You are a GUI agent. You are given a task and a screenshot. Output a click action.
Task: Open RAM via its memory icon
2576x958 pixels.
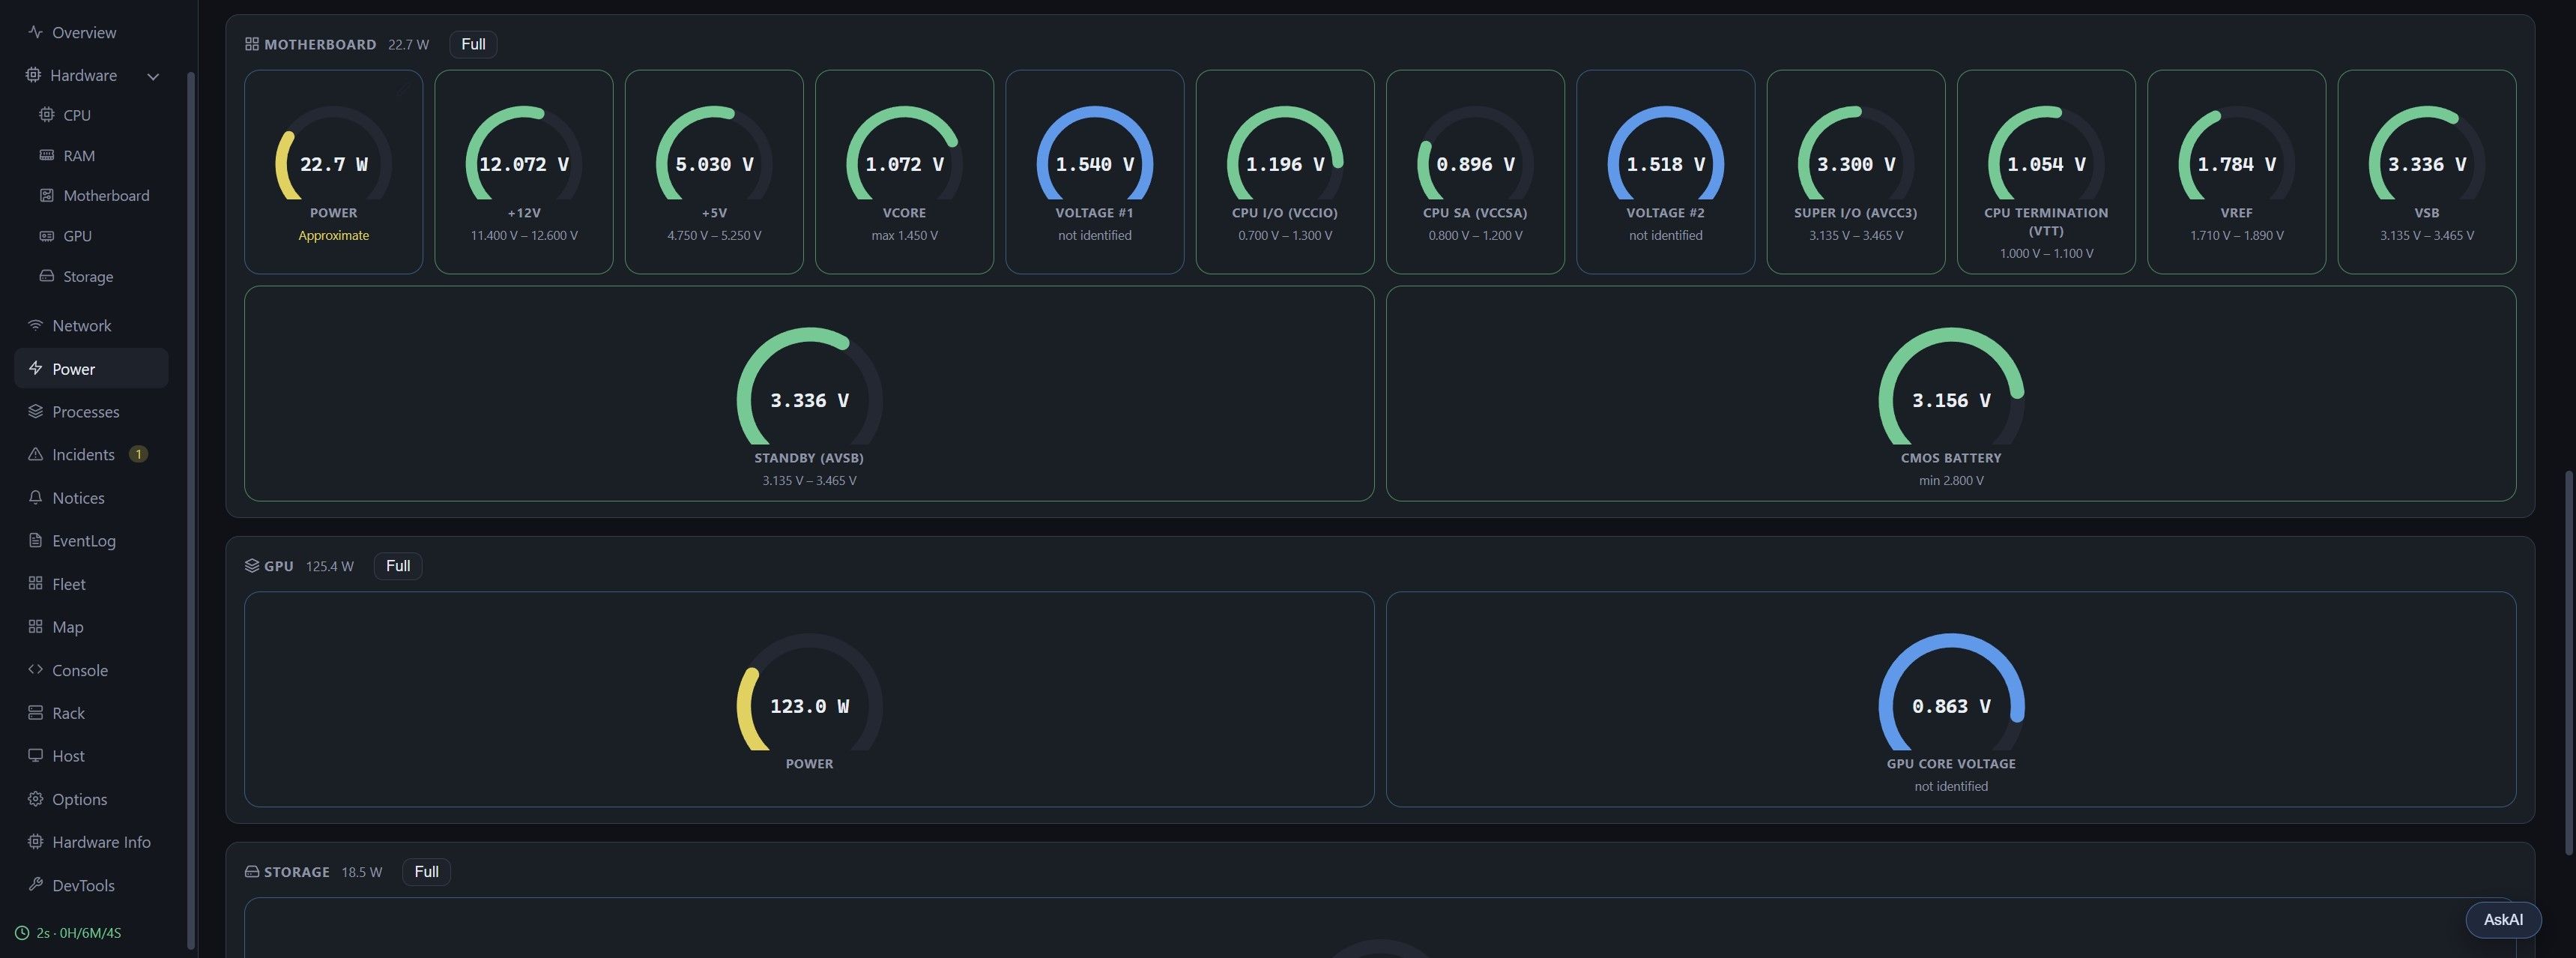pos(46,155)
